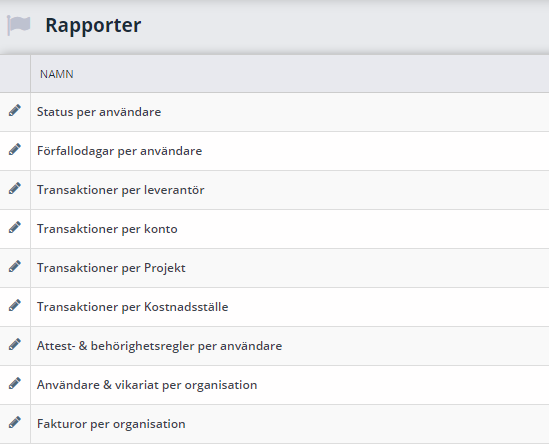Edit the Förfallodagar per användare report
The height and width of the screenshot is (444, 549).
pos(15,149)
